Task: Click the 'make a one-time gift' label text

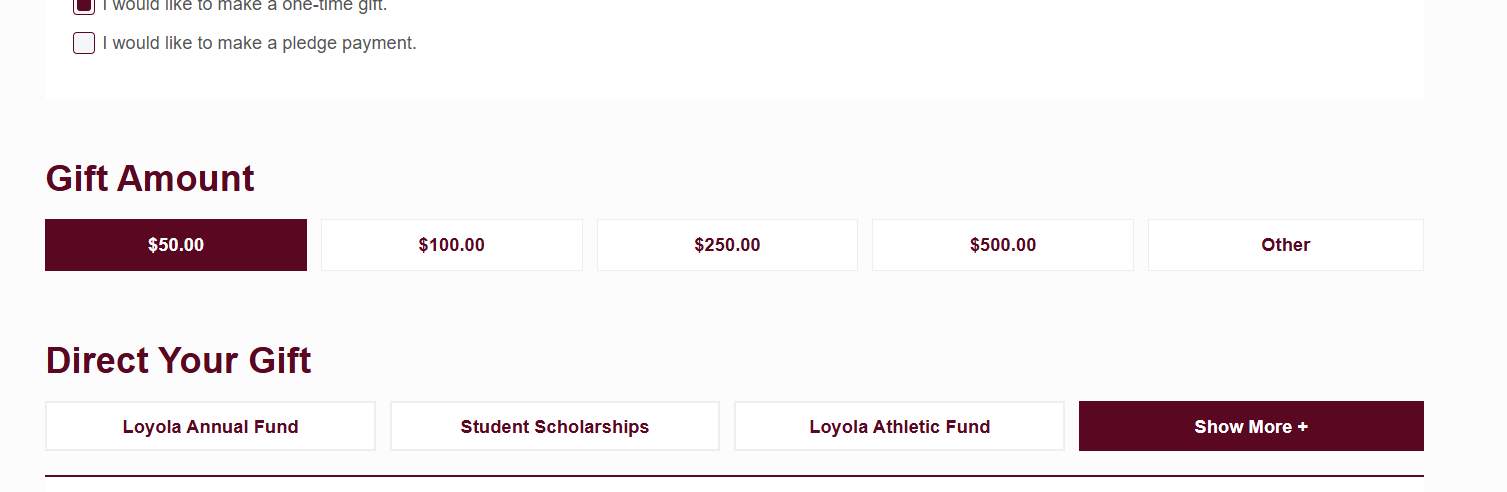Action: pyautogui.click(x=244, y=5)
